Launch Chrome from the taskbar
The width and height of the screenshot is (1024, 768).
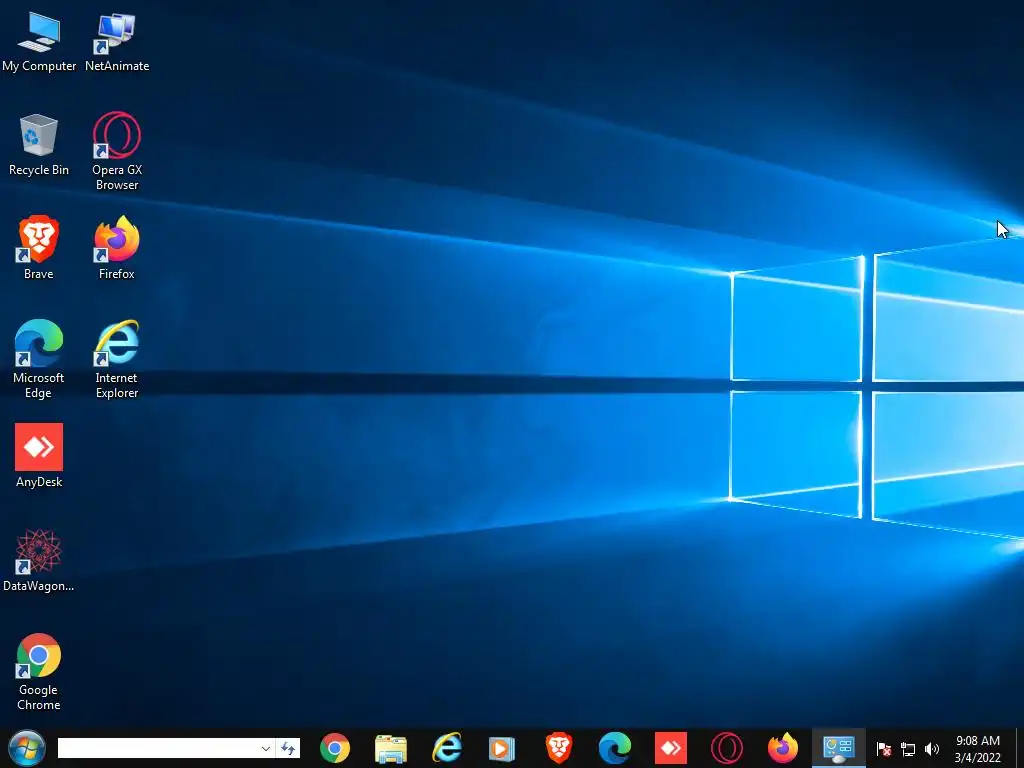point(335,748)
